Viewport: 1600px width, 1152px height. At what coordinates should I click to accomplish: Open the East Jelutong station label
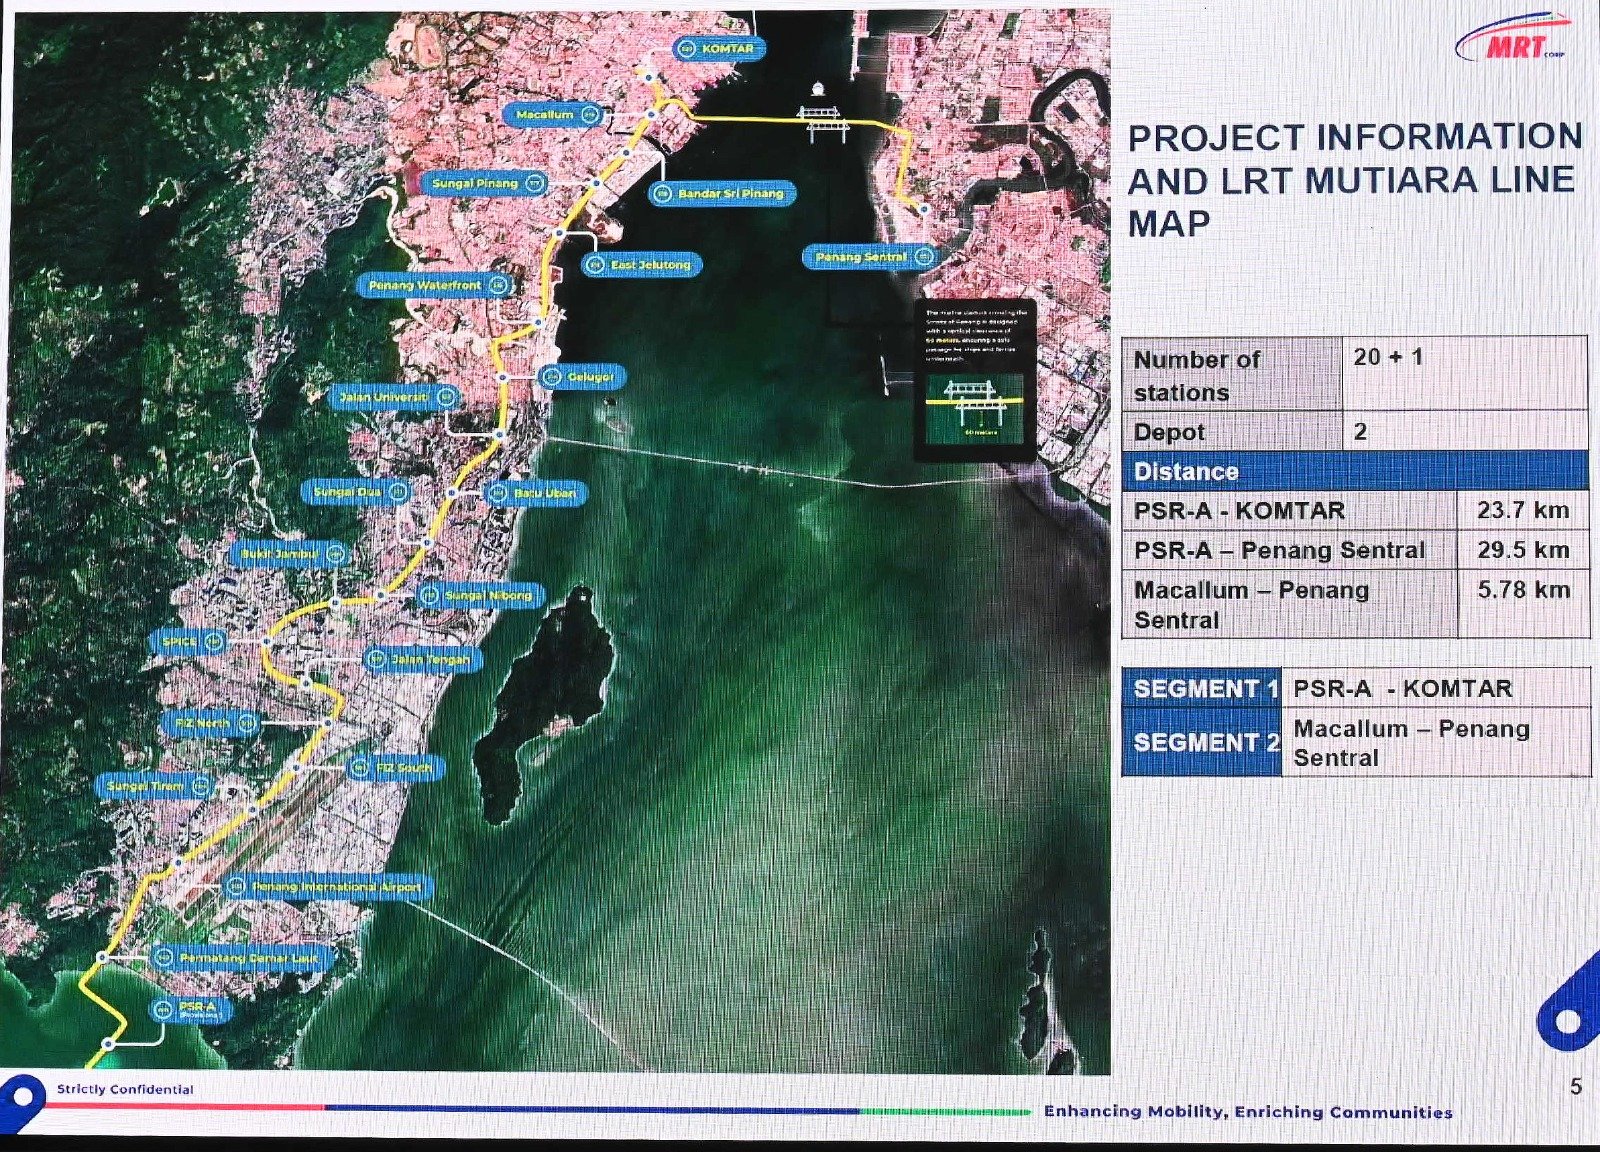point(642,265)
